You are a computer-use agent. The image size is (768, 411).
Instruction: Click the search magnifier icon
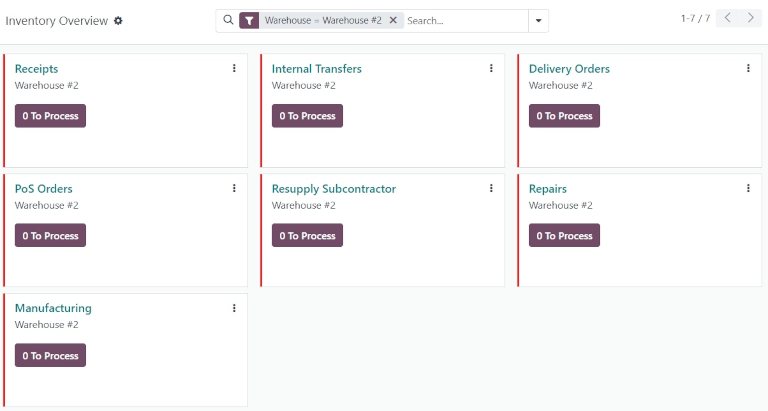coord(228,20)
